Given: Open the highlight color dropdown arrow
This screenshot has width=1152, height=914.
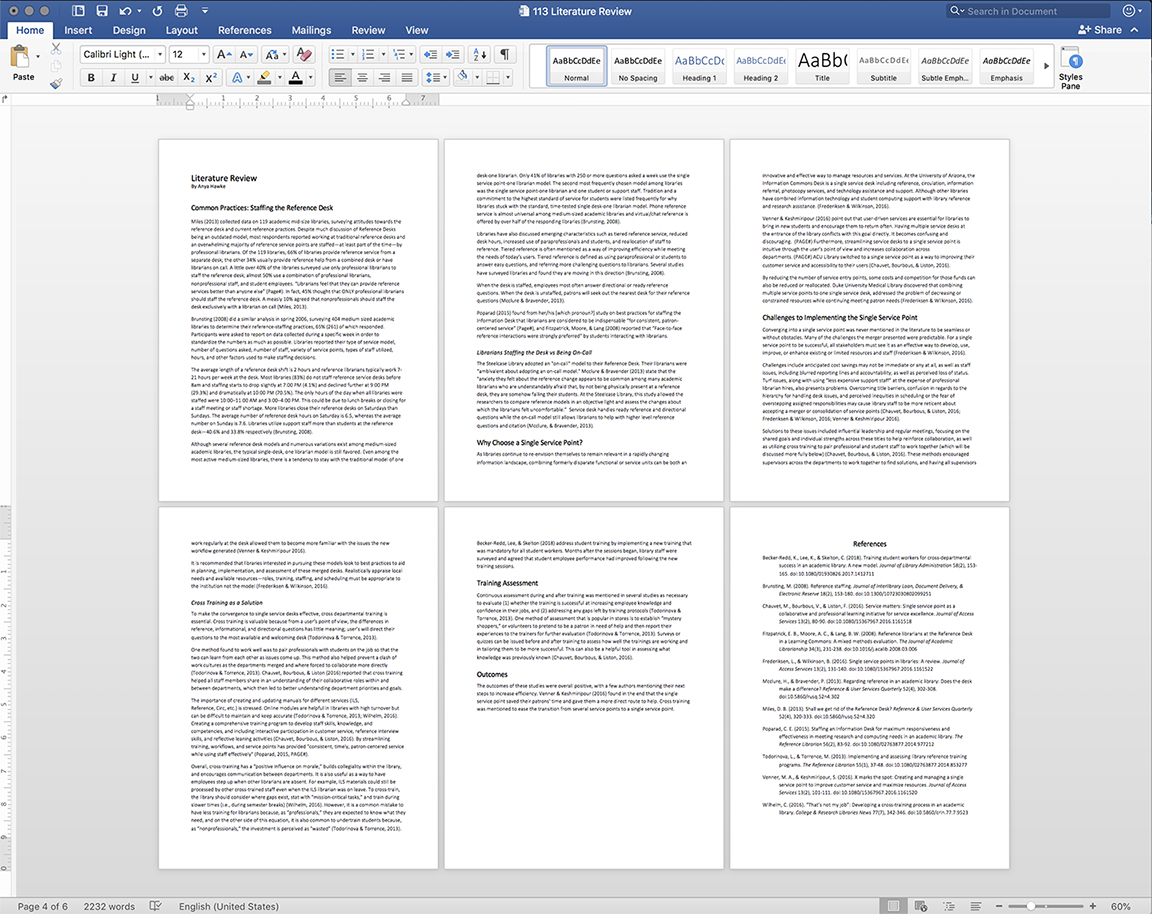Looking at the screenshot, I should 279,77.
